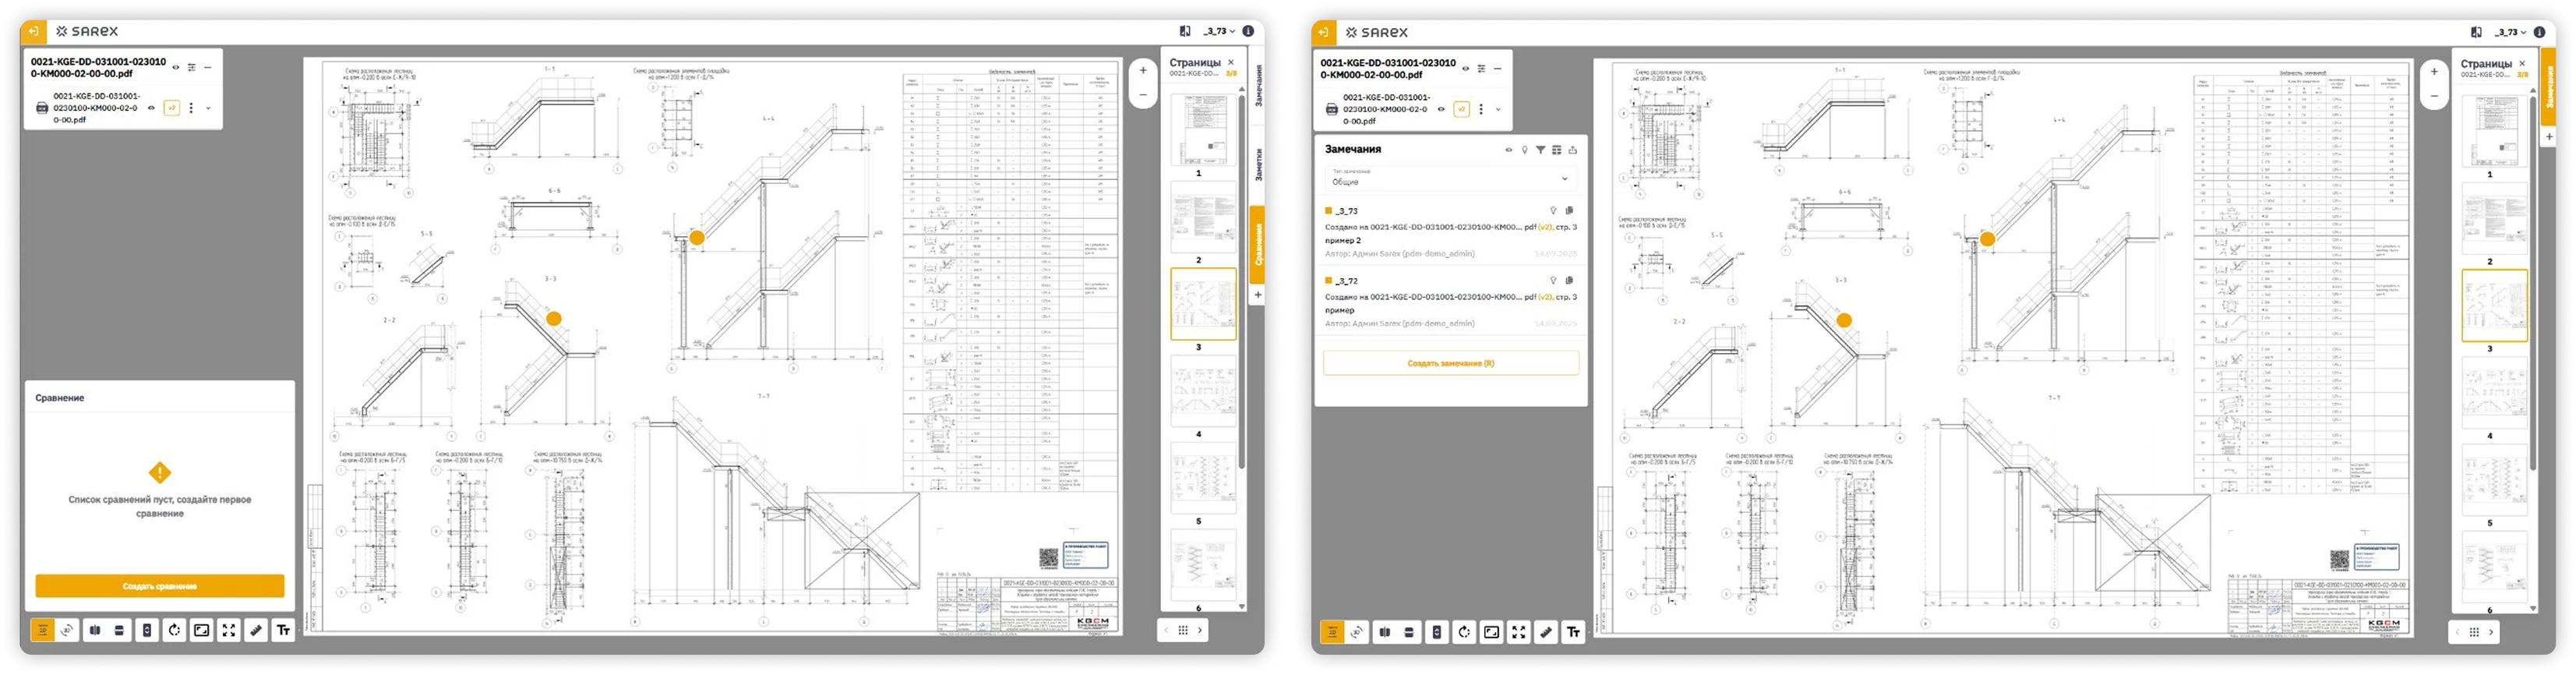This screenshot has width=2576, height=675.
Task: Open the Тип замечания dropdown showing Общие
Action: pyautogui.click(x=1451, y=179)
